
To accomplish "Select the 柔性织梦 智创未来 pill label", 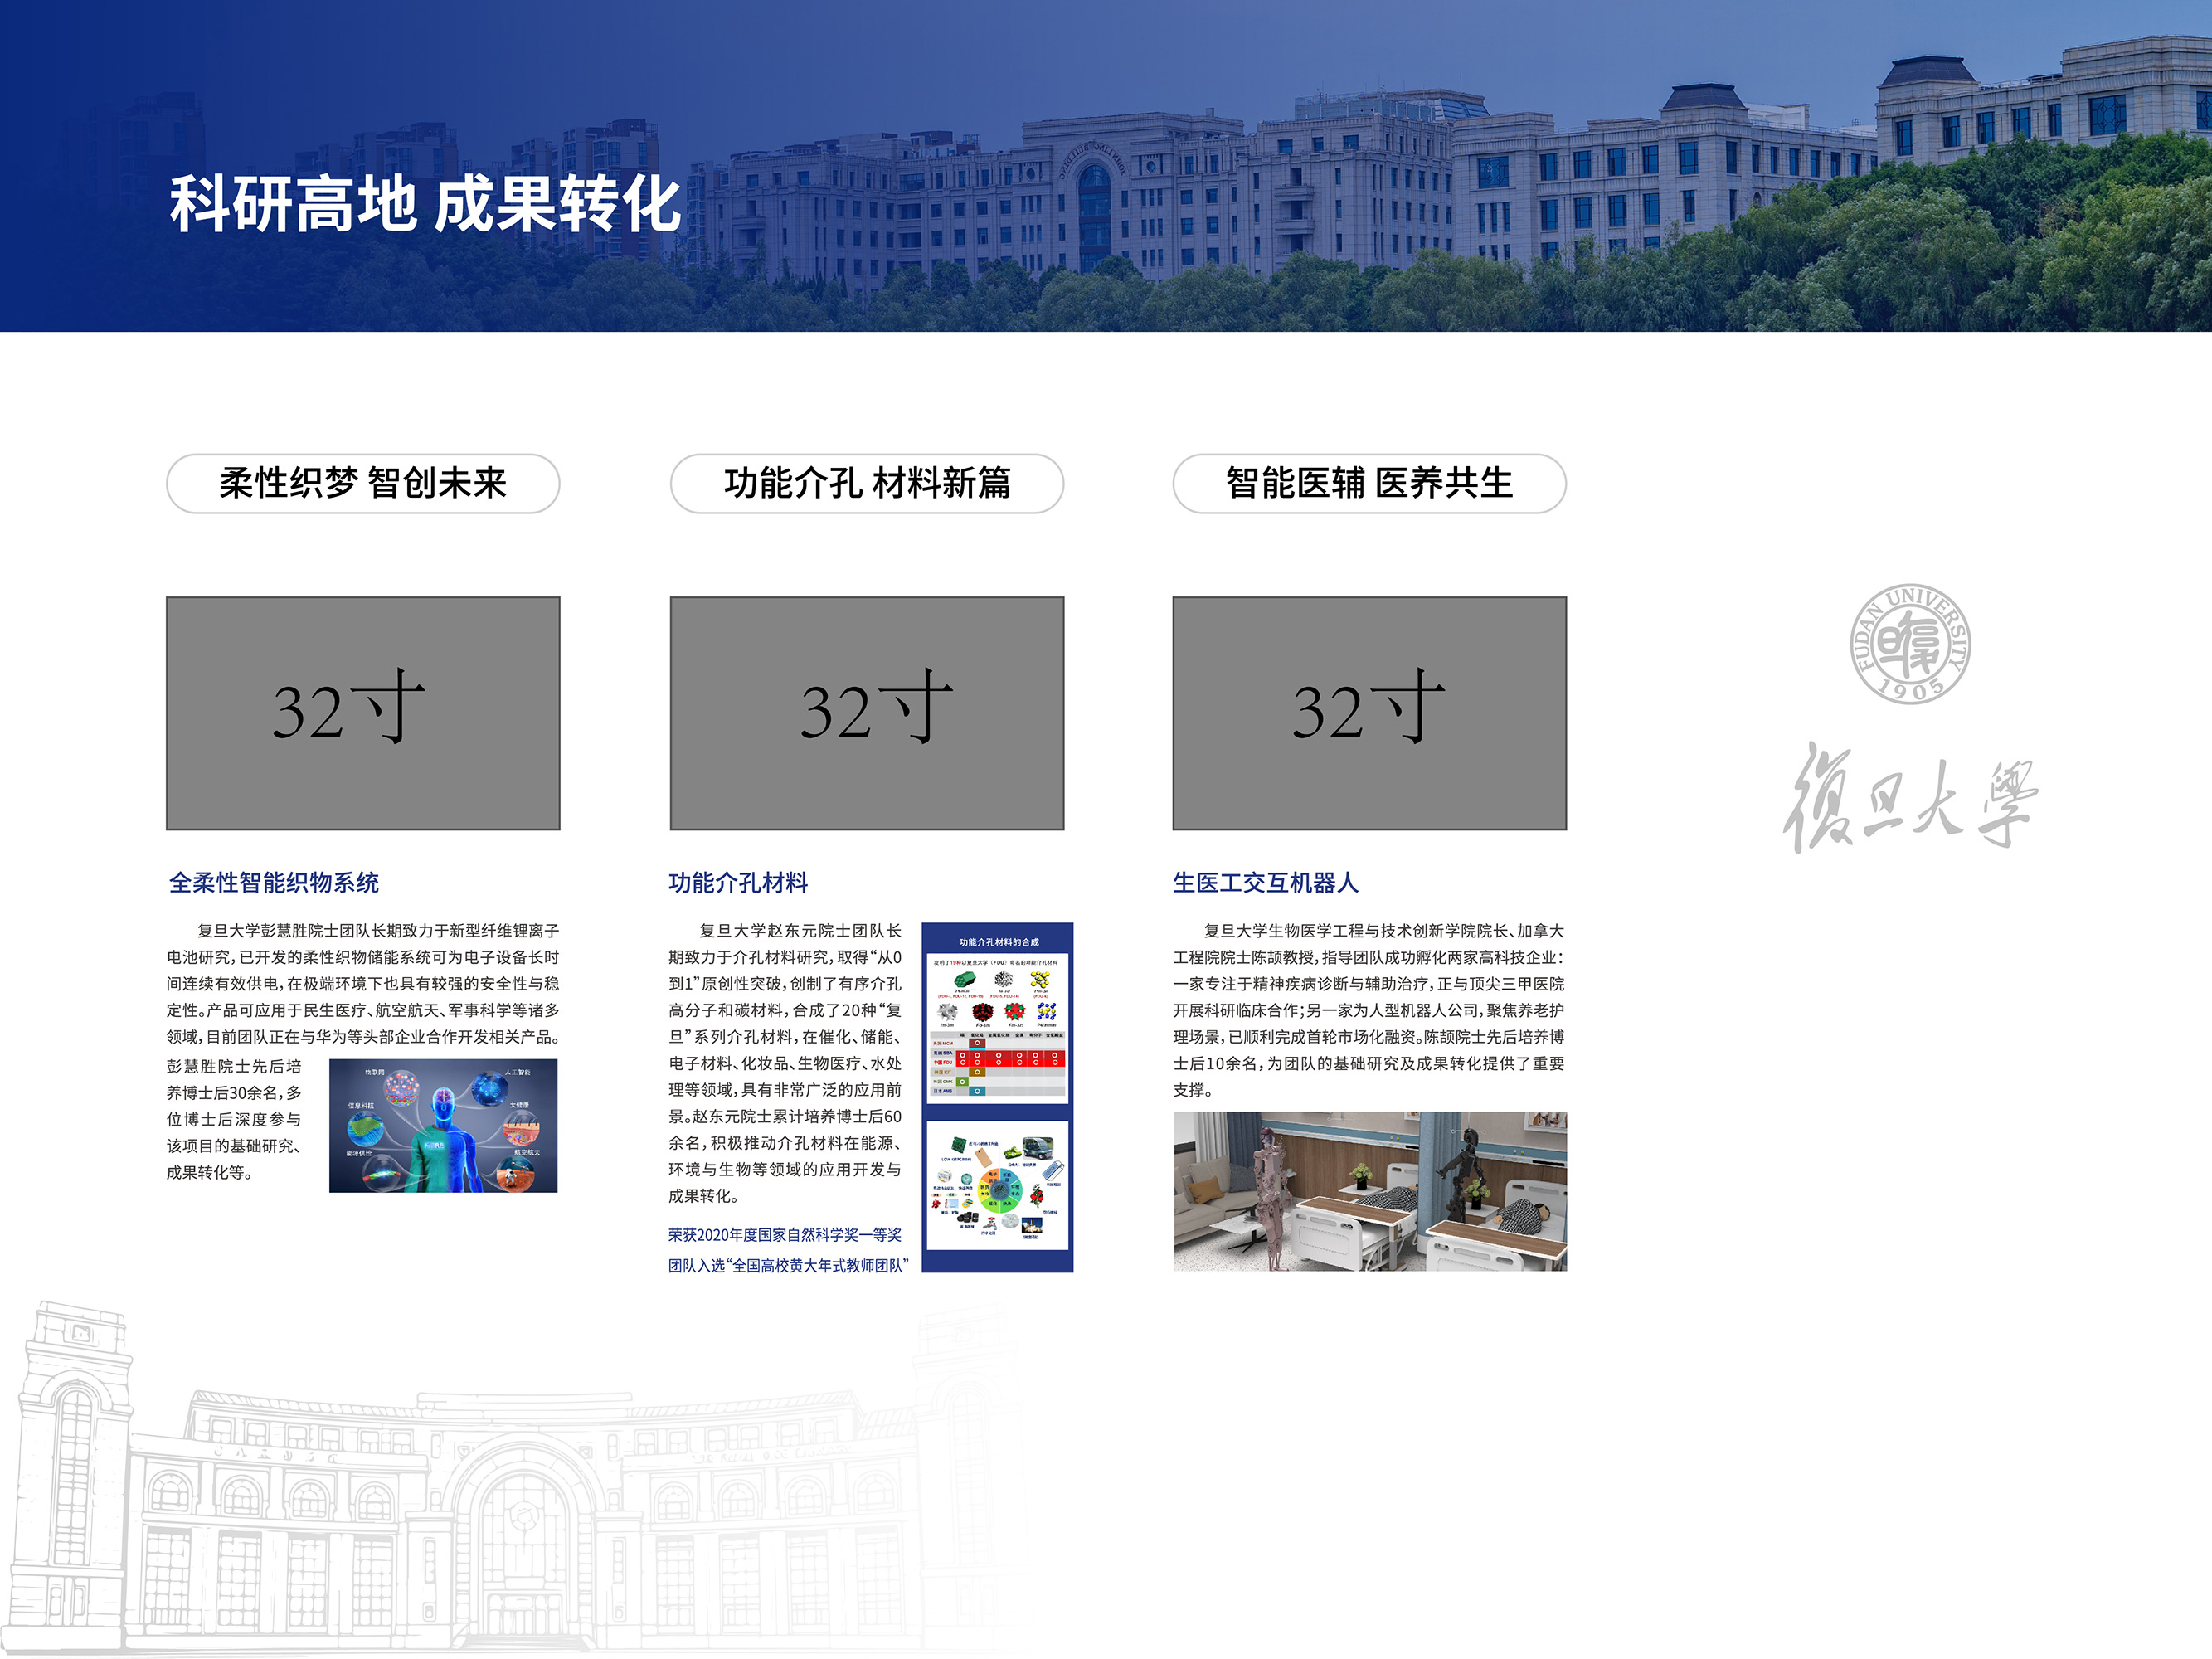I will (363, 484).
